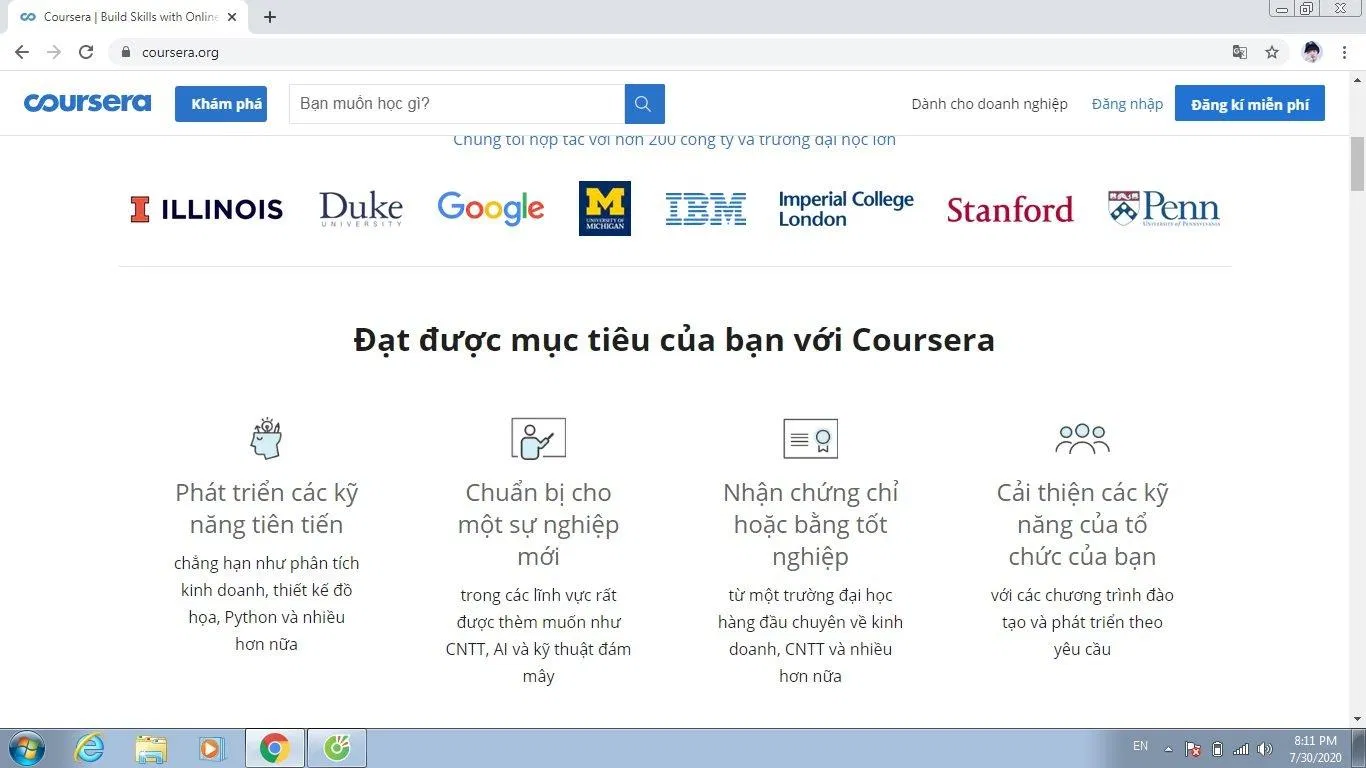Open the Chrome three-dot menu

(x=1344, y=51)
